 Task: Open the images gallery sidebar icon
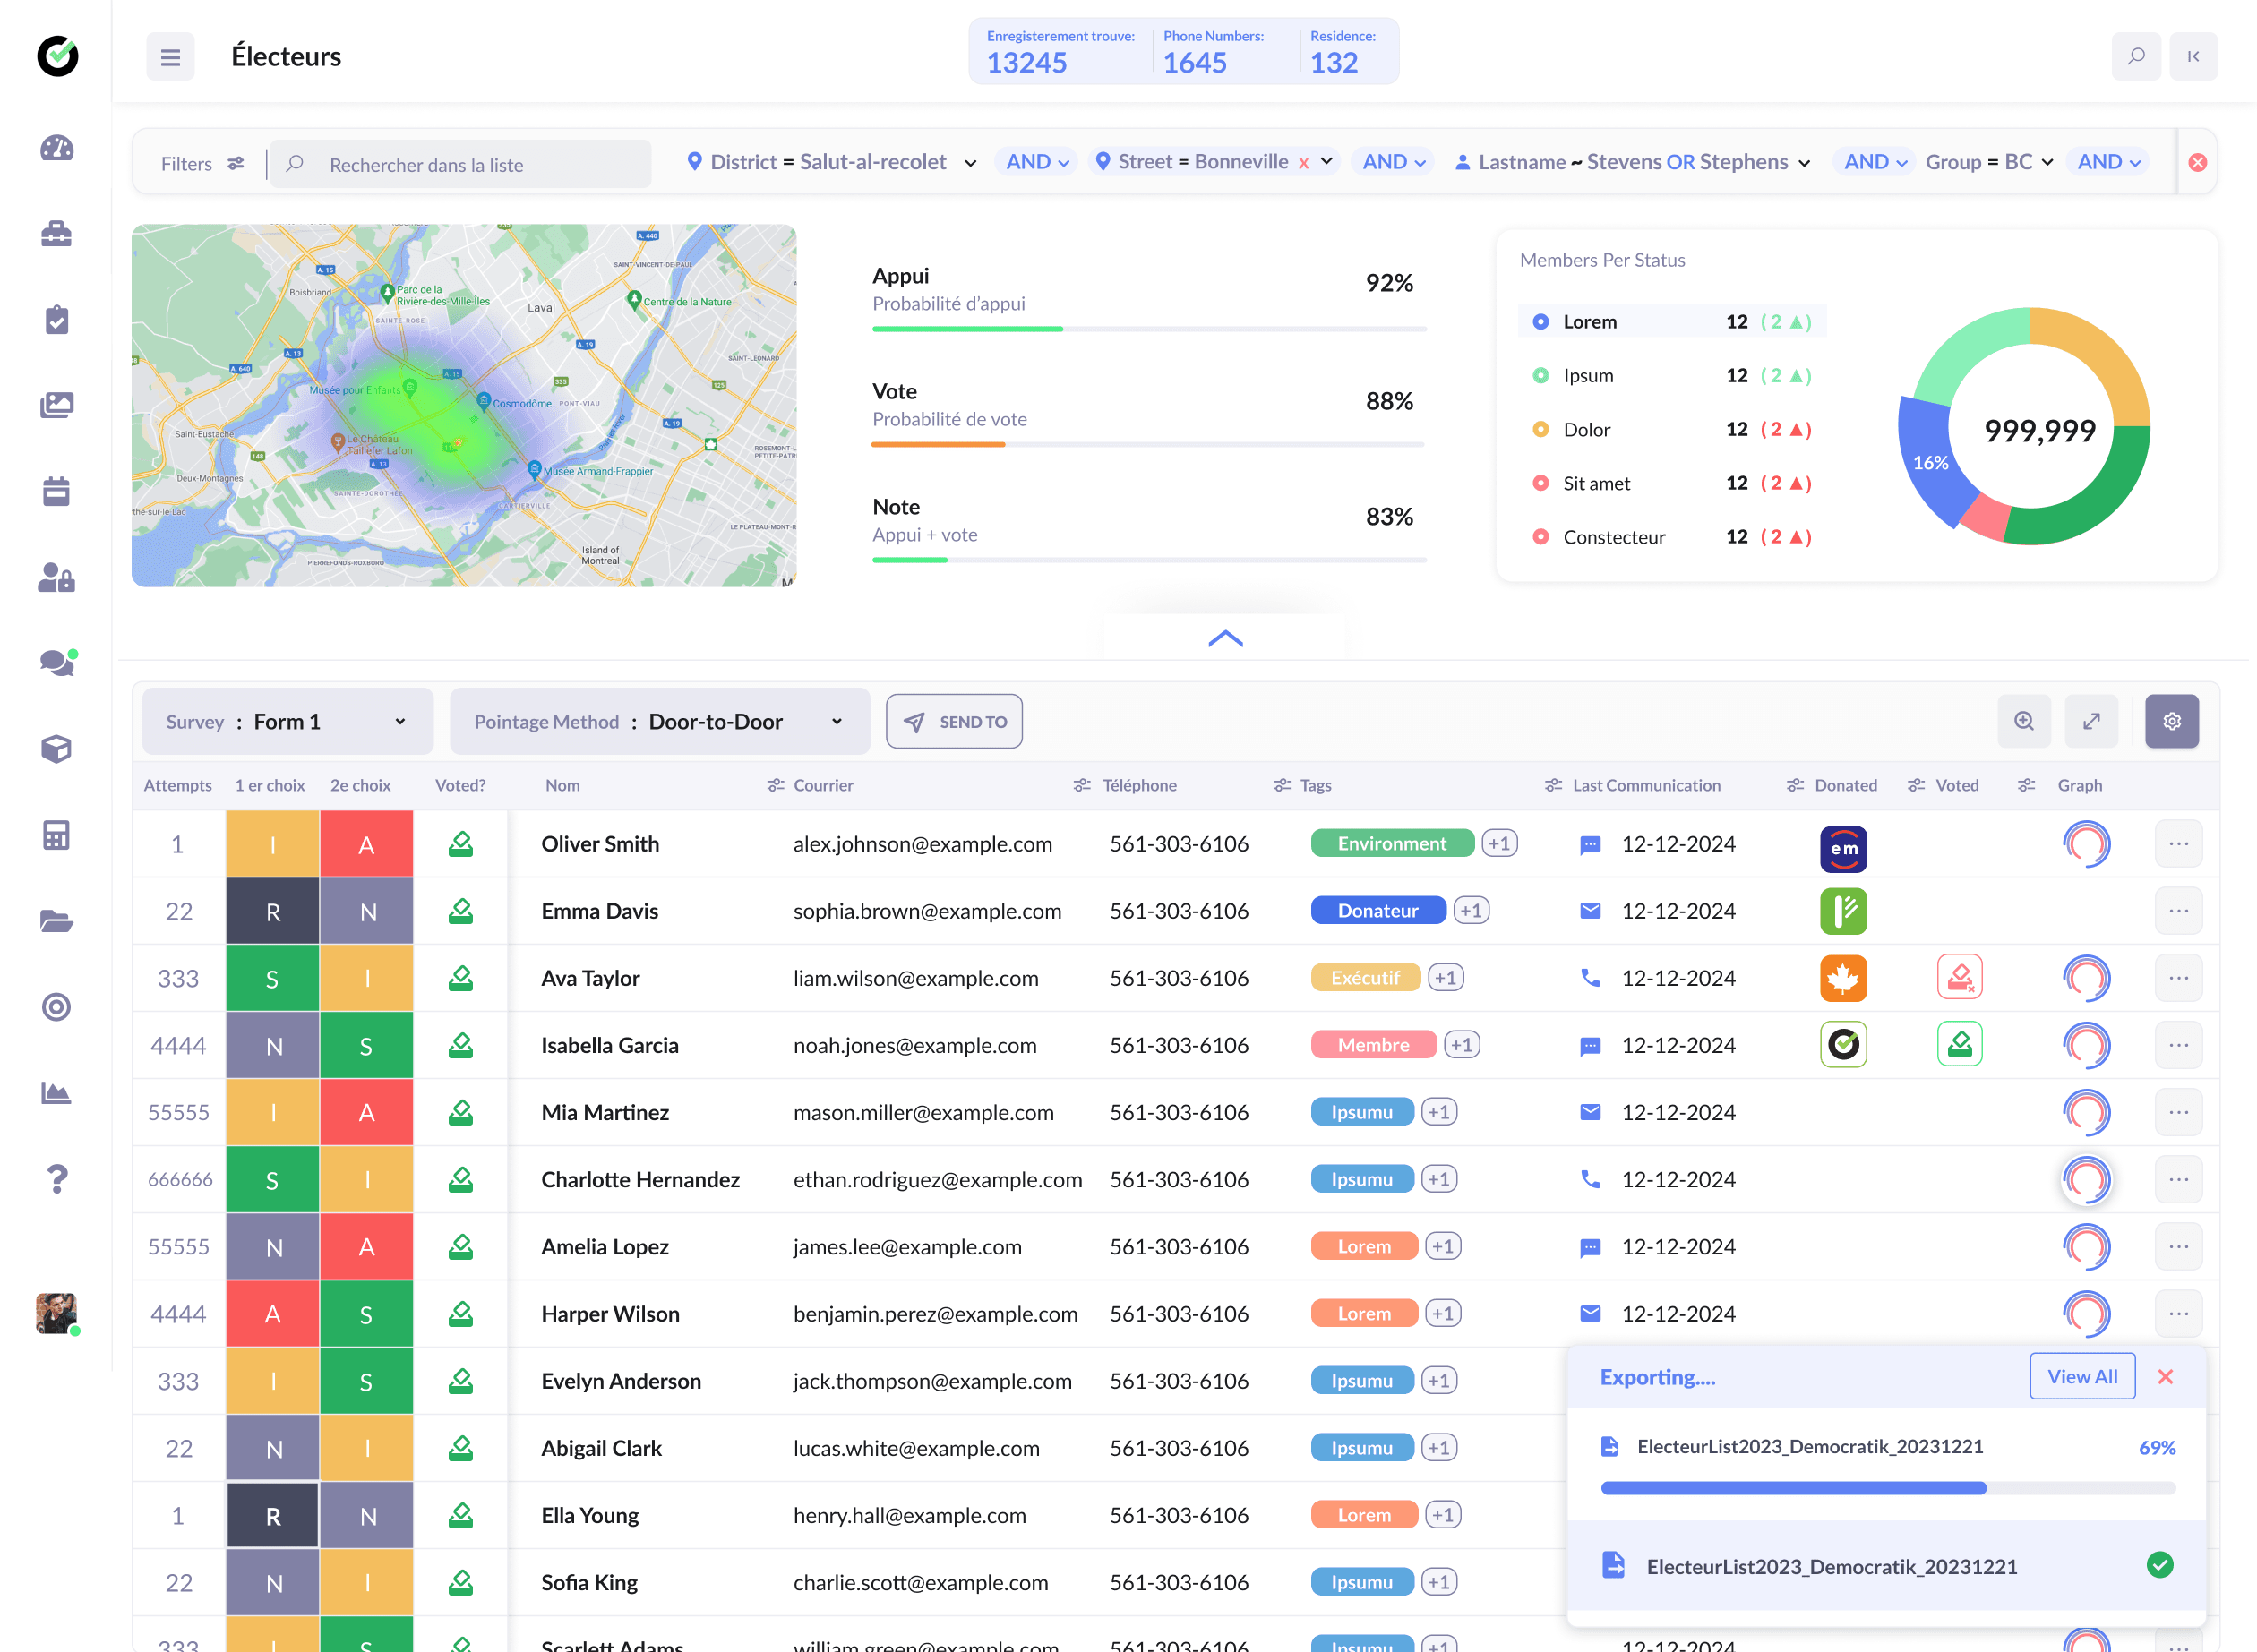pos(57,405)
